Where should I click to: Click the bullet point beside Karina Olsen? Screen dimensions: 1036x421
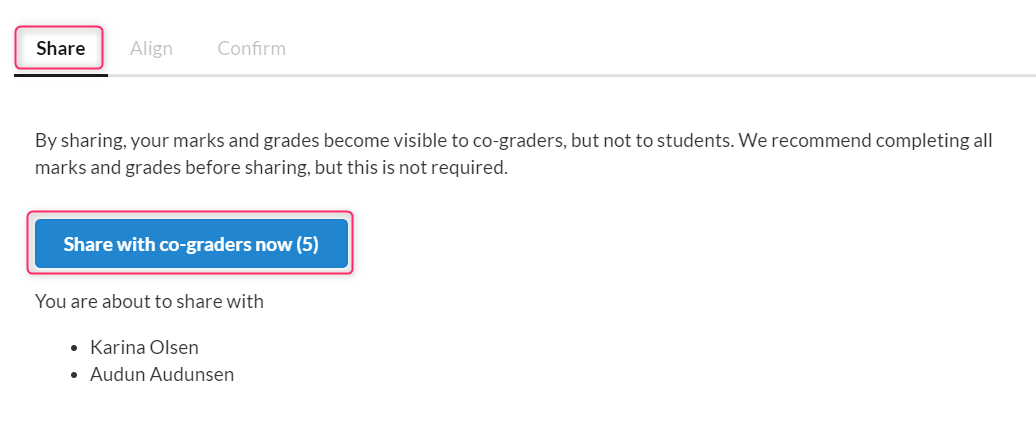[75, 348]
